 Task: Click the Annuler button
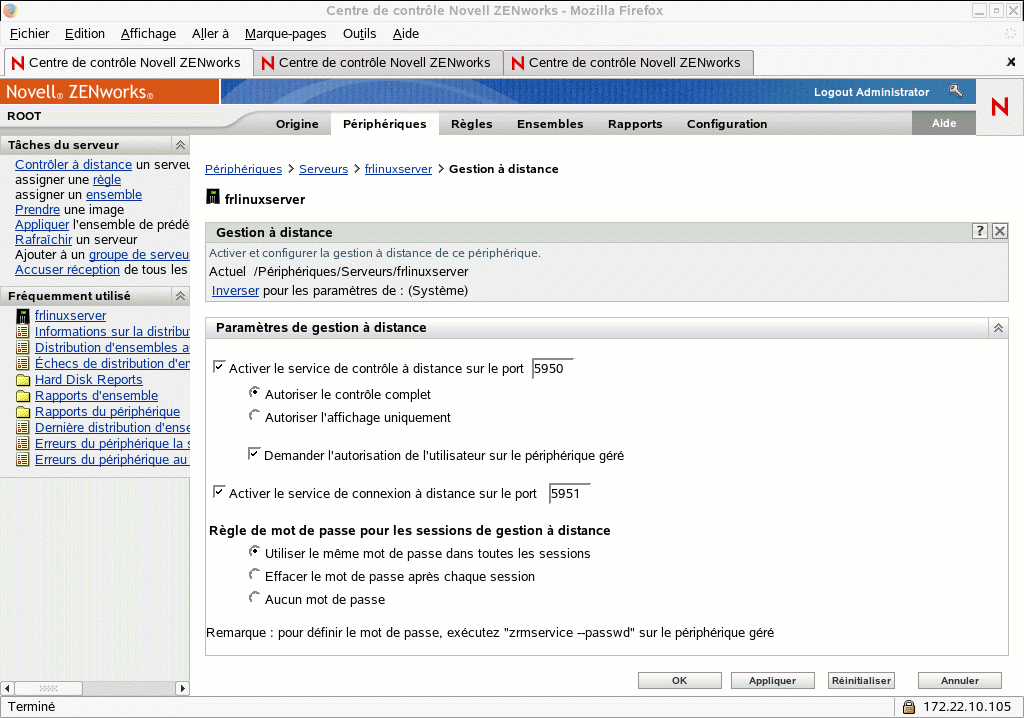(959, 681)
